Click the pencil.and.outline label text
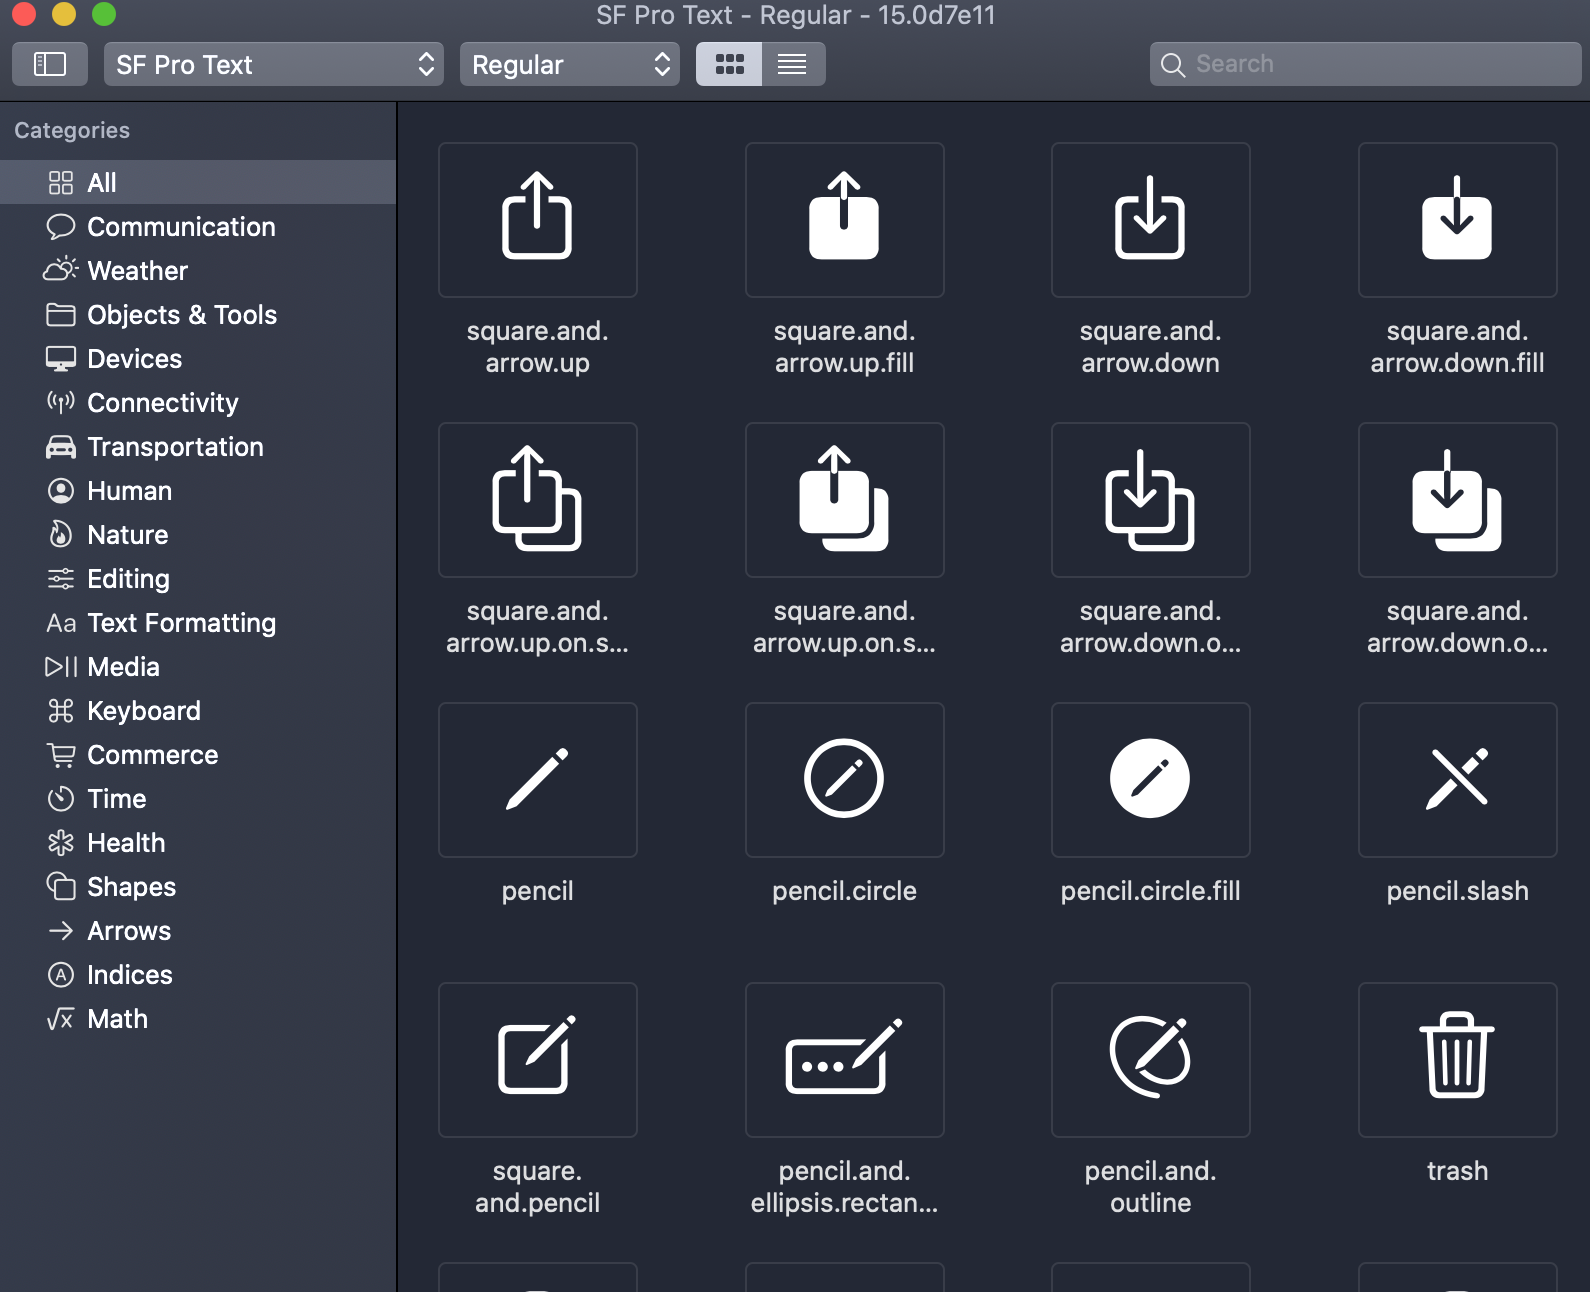 (x=1151, y=1187)
